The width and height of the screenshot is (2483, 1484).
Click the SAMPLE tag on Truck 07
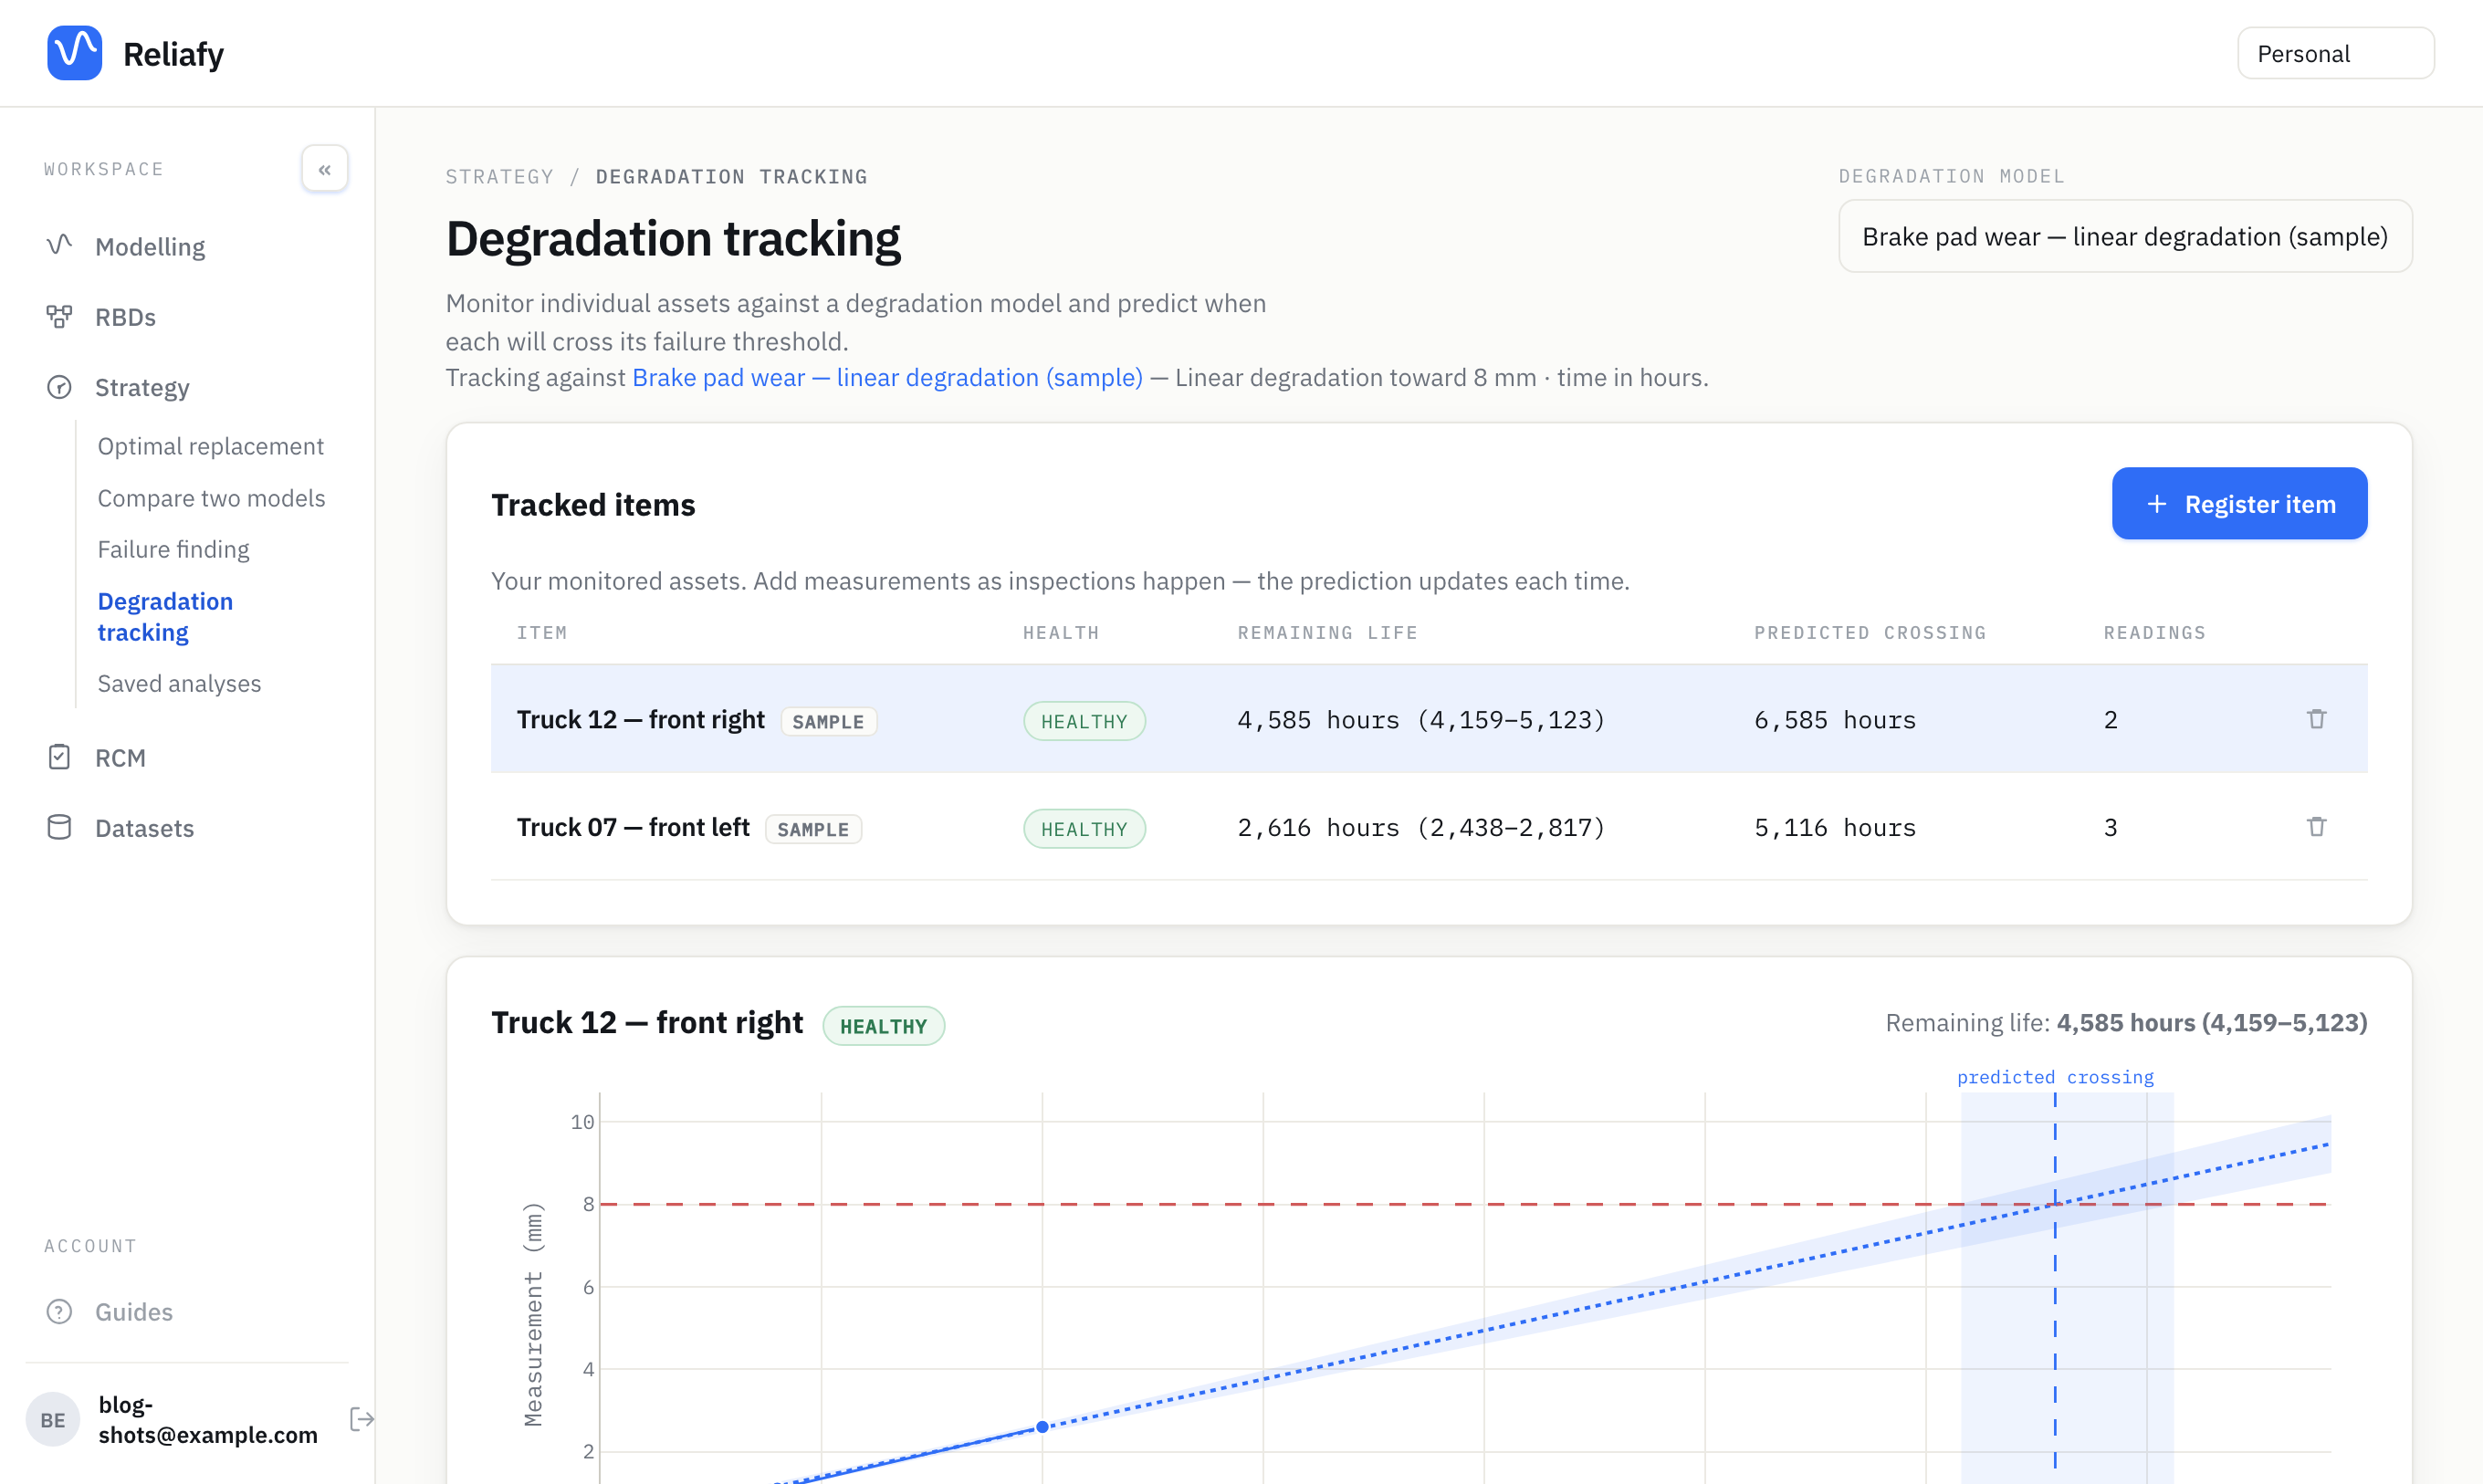(813, 829)
